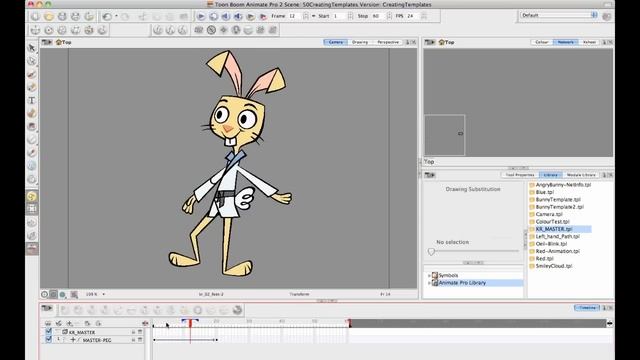Screen dimensions: 640x360
Task: Switch to the Camera view tab
Action: pos(336,42)
